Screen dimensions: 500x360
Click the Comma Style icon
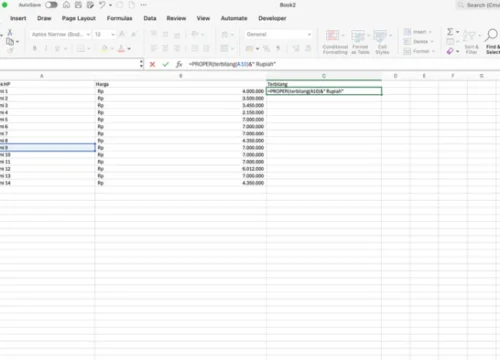pyautogui.click(x=278, y=49)
